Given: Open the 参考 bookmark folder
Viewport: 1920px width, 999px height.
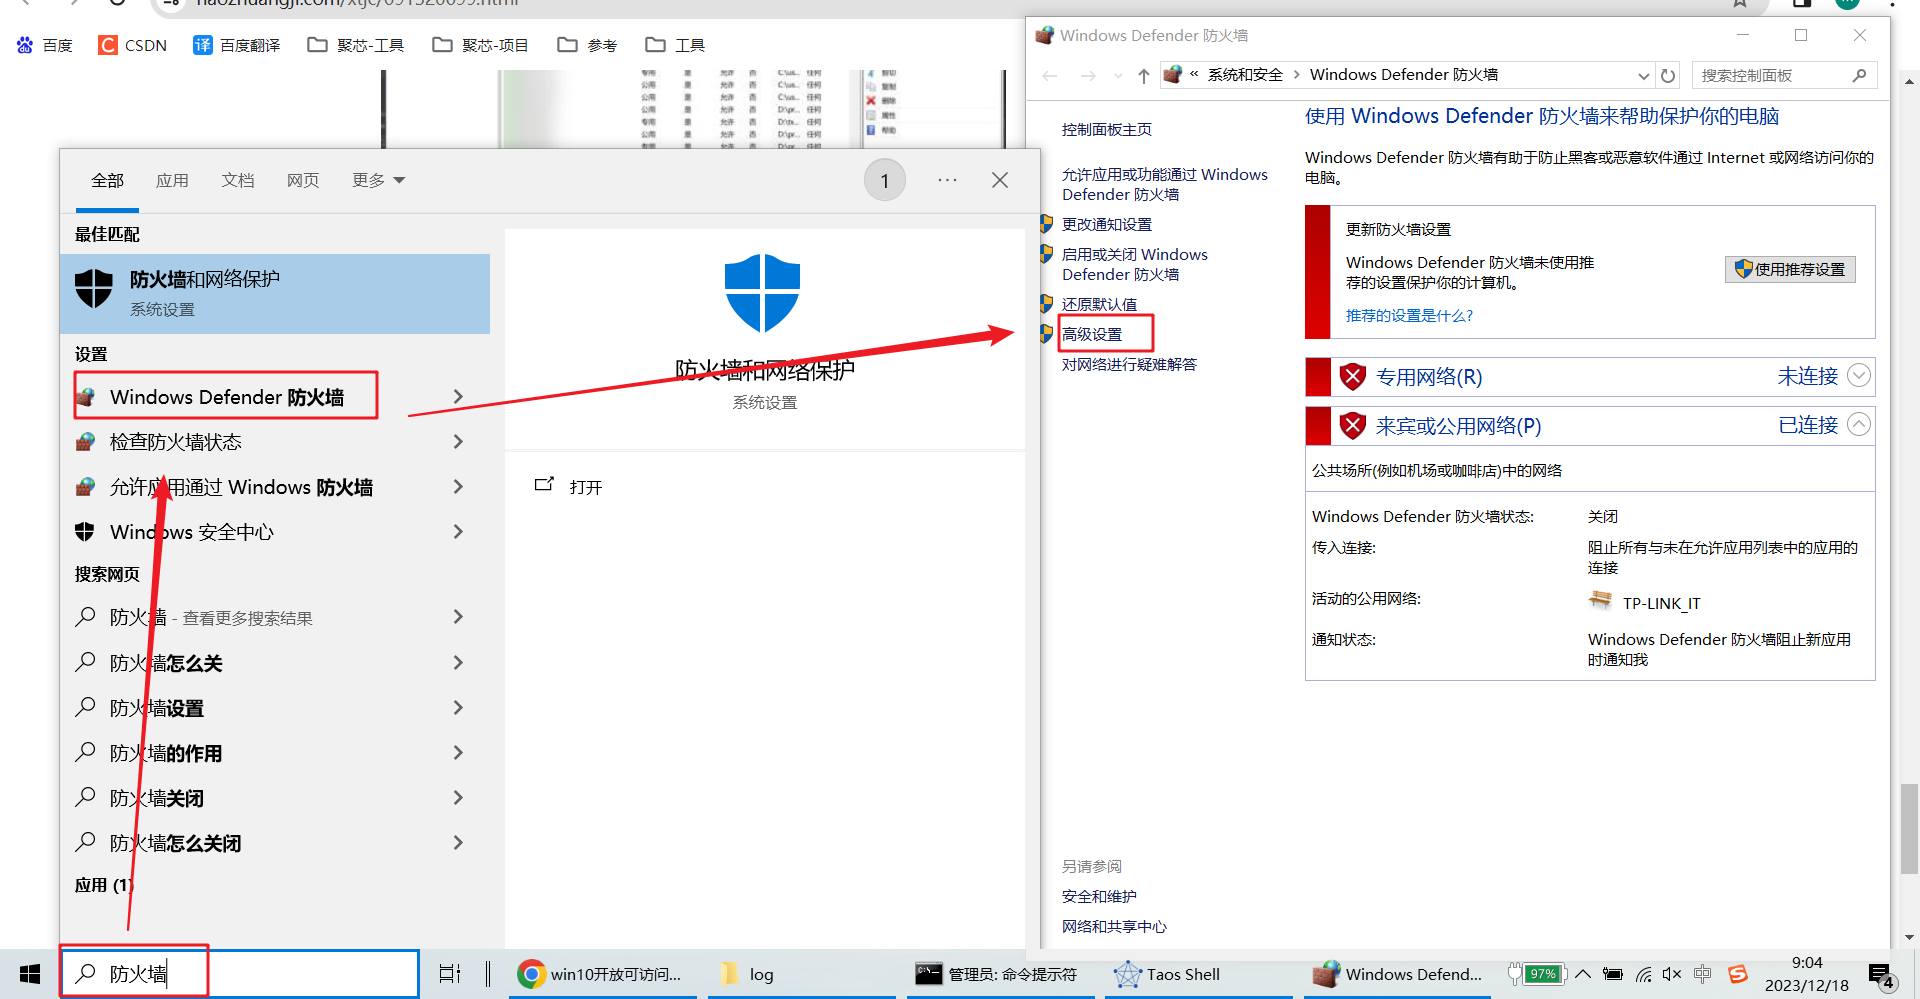Looking at the screenshot, I should coord(588,45).
